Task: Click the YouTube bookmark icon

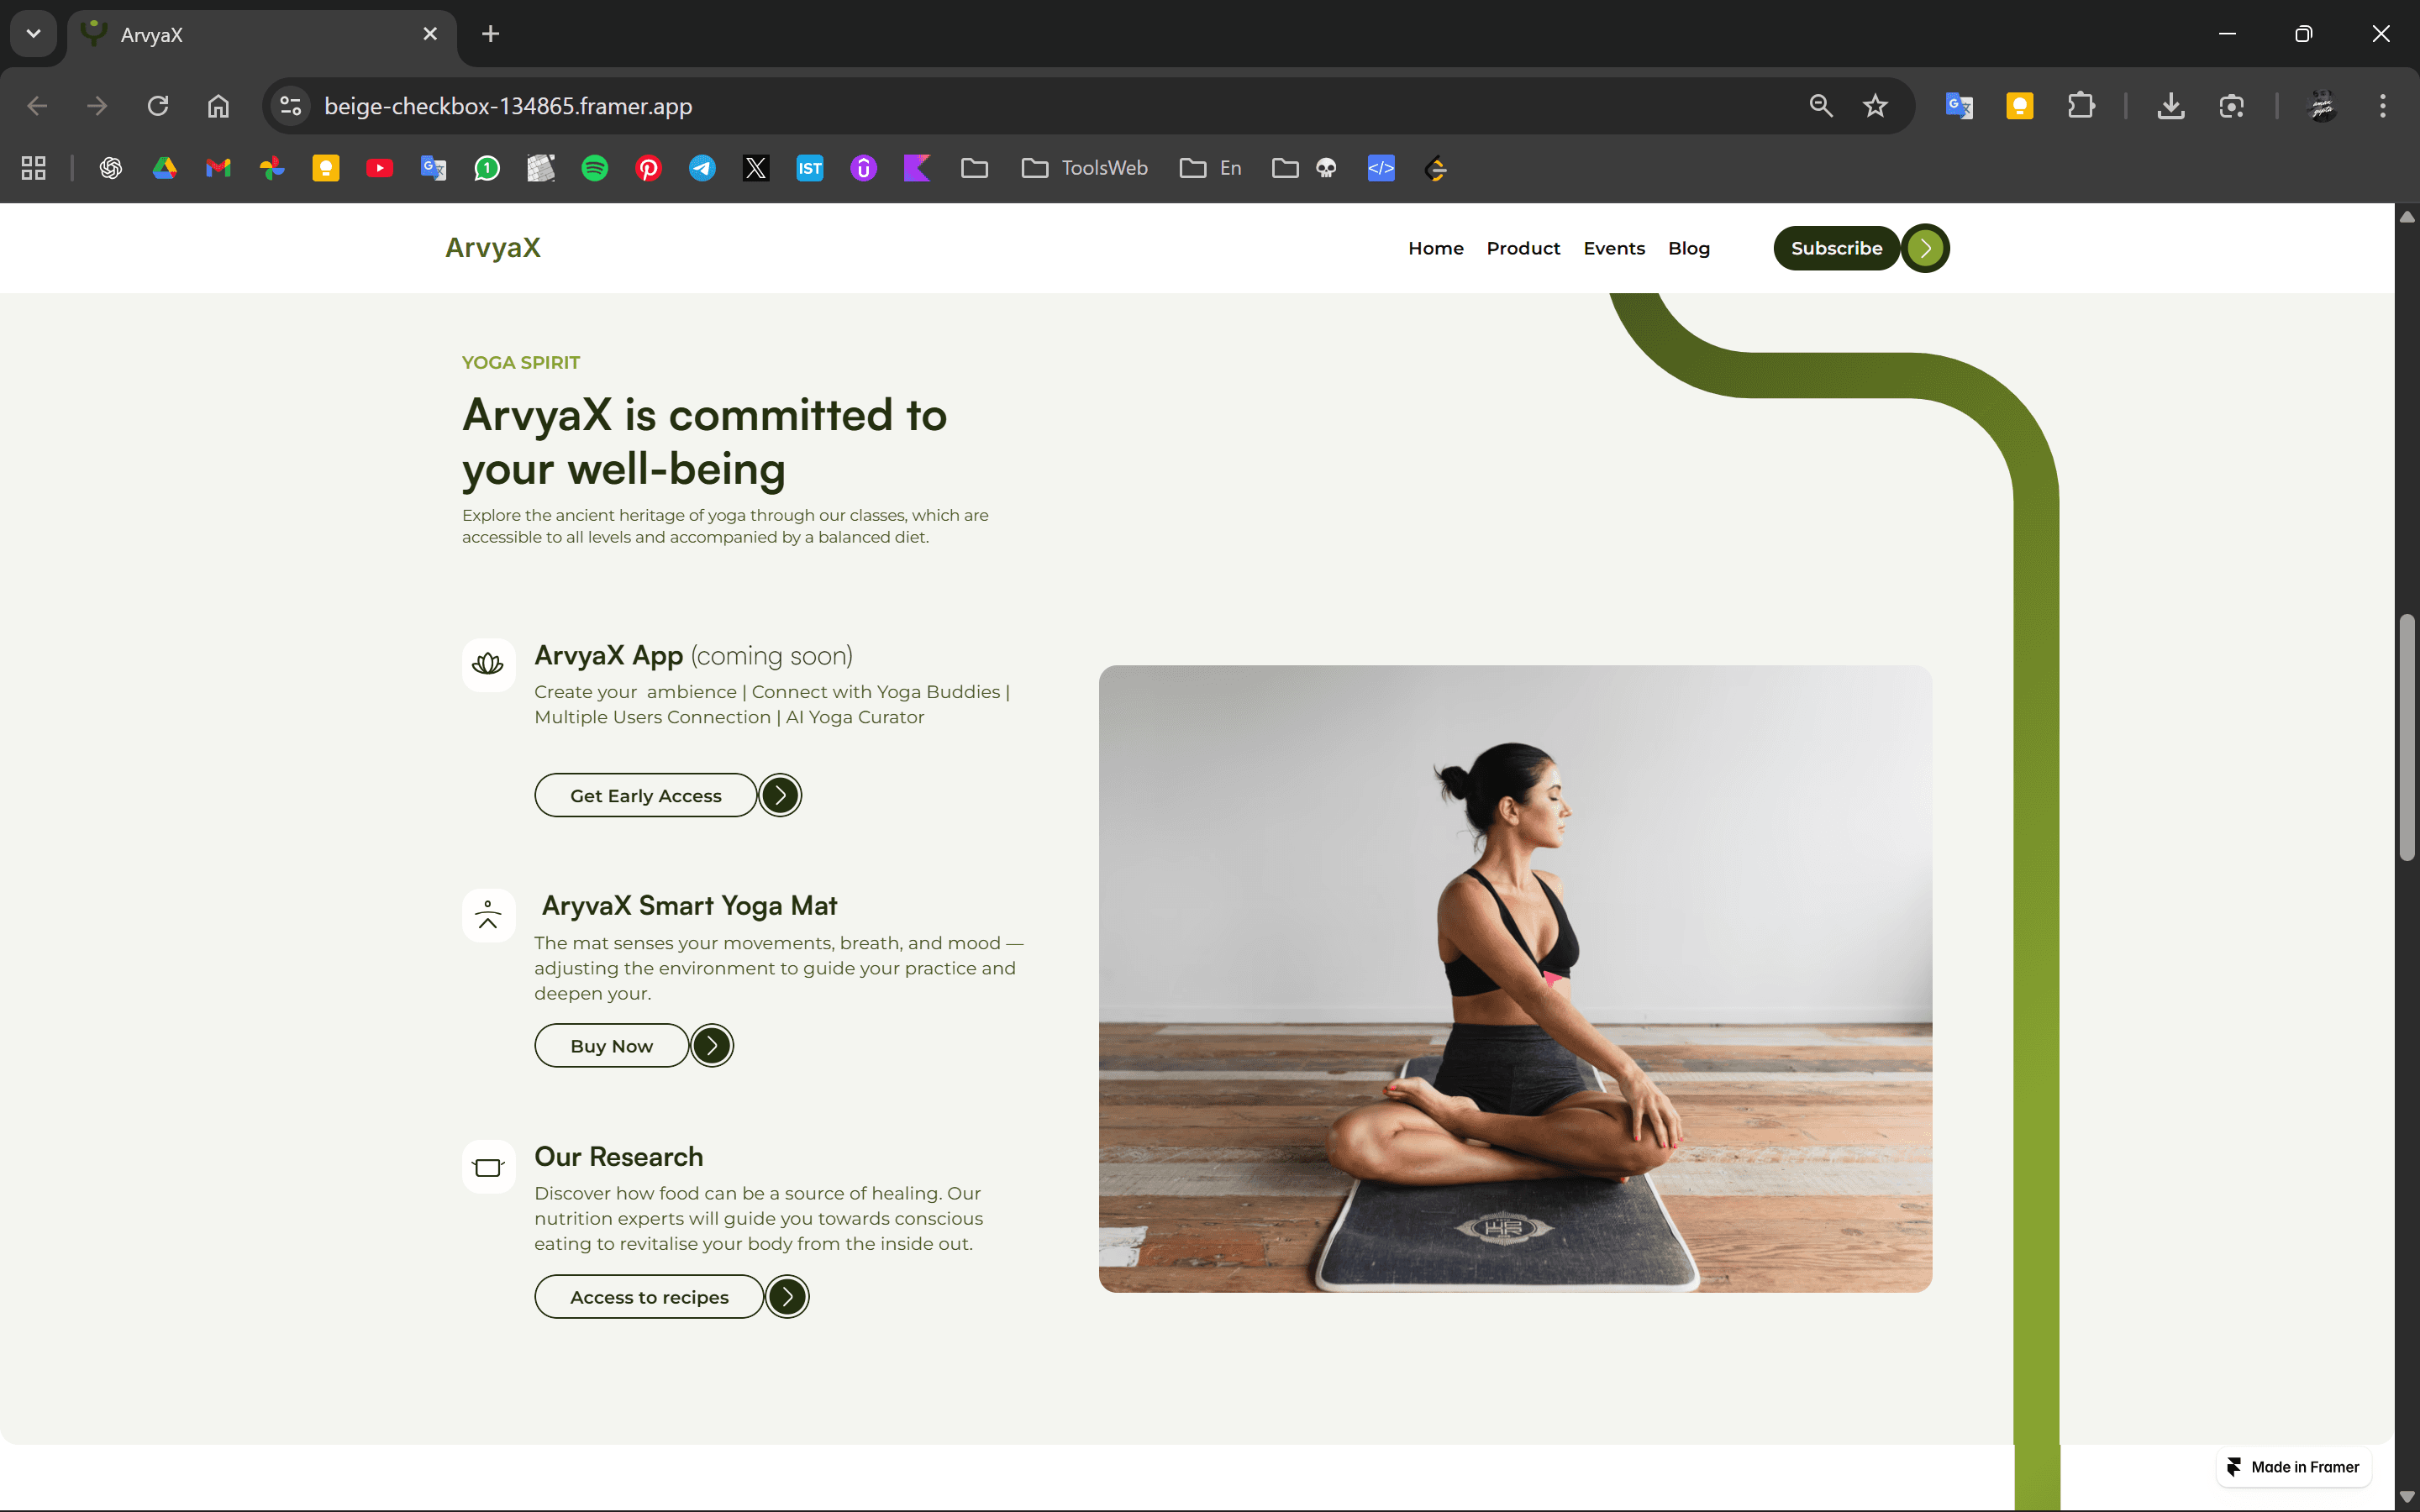Action: click(379, 168)
